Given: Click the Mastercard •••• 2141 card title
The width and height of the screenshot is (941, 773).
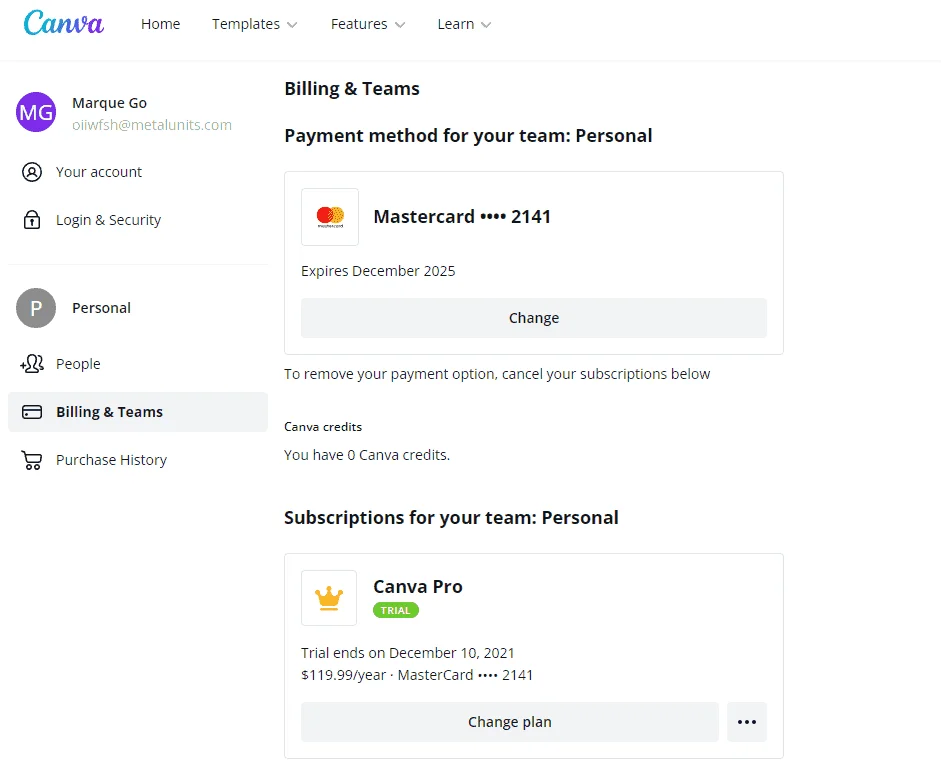Looking at the screenshot, I should click(x=462, y=217).
